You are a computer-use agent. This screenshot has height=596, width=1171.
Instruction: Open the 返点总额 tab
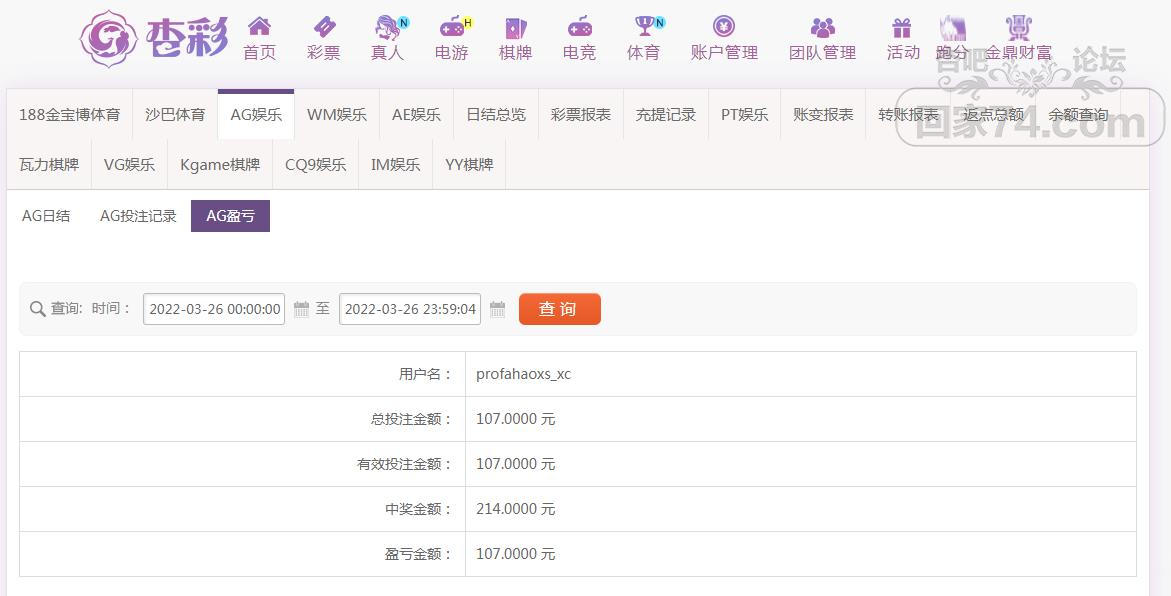coord(993,114)
